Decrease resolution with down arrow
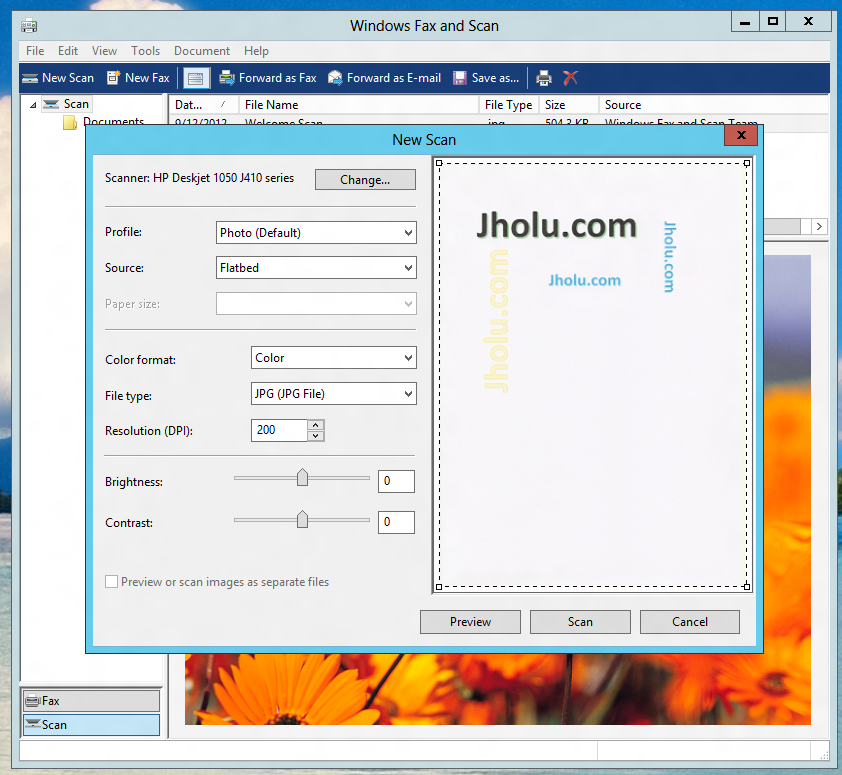This screenshot has width=842, height=775. 316,436
